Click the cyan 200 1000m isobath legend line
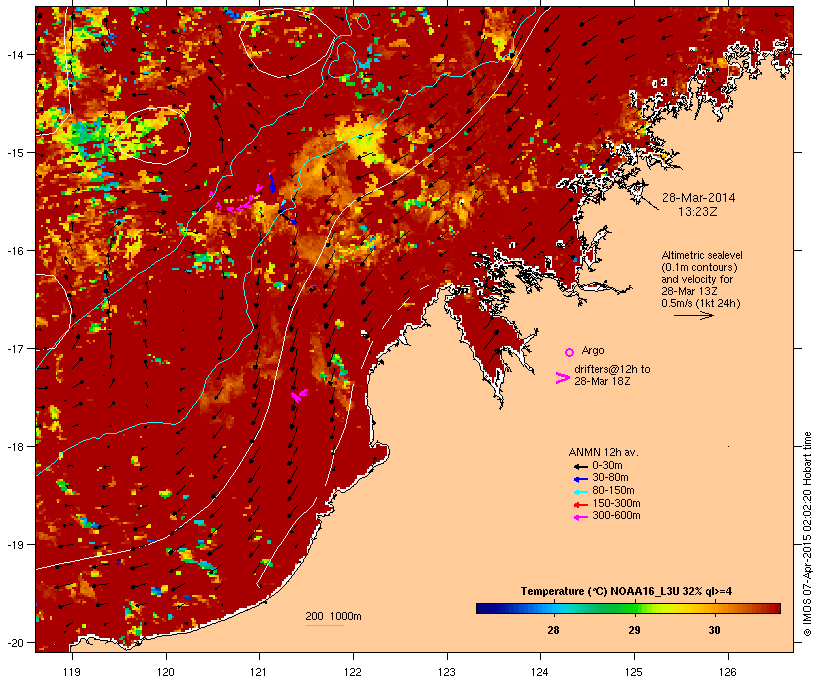 coord(324,625)
